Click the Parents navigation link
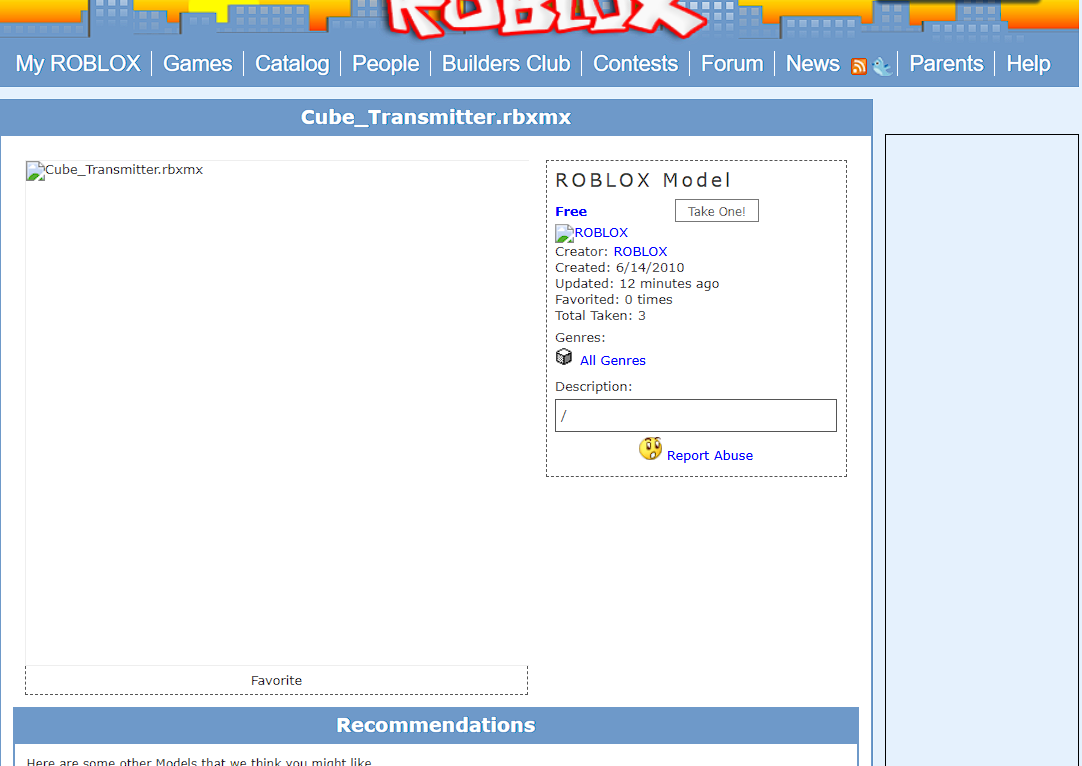 click(x=946, y=64)
